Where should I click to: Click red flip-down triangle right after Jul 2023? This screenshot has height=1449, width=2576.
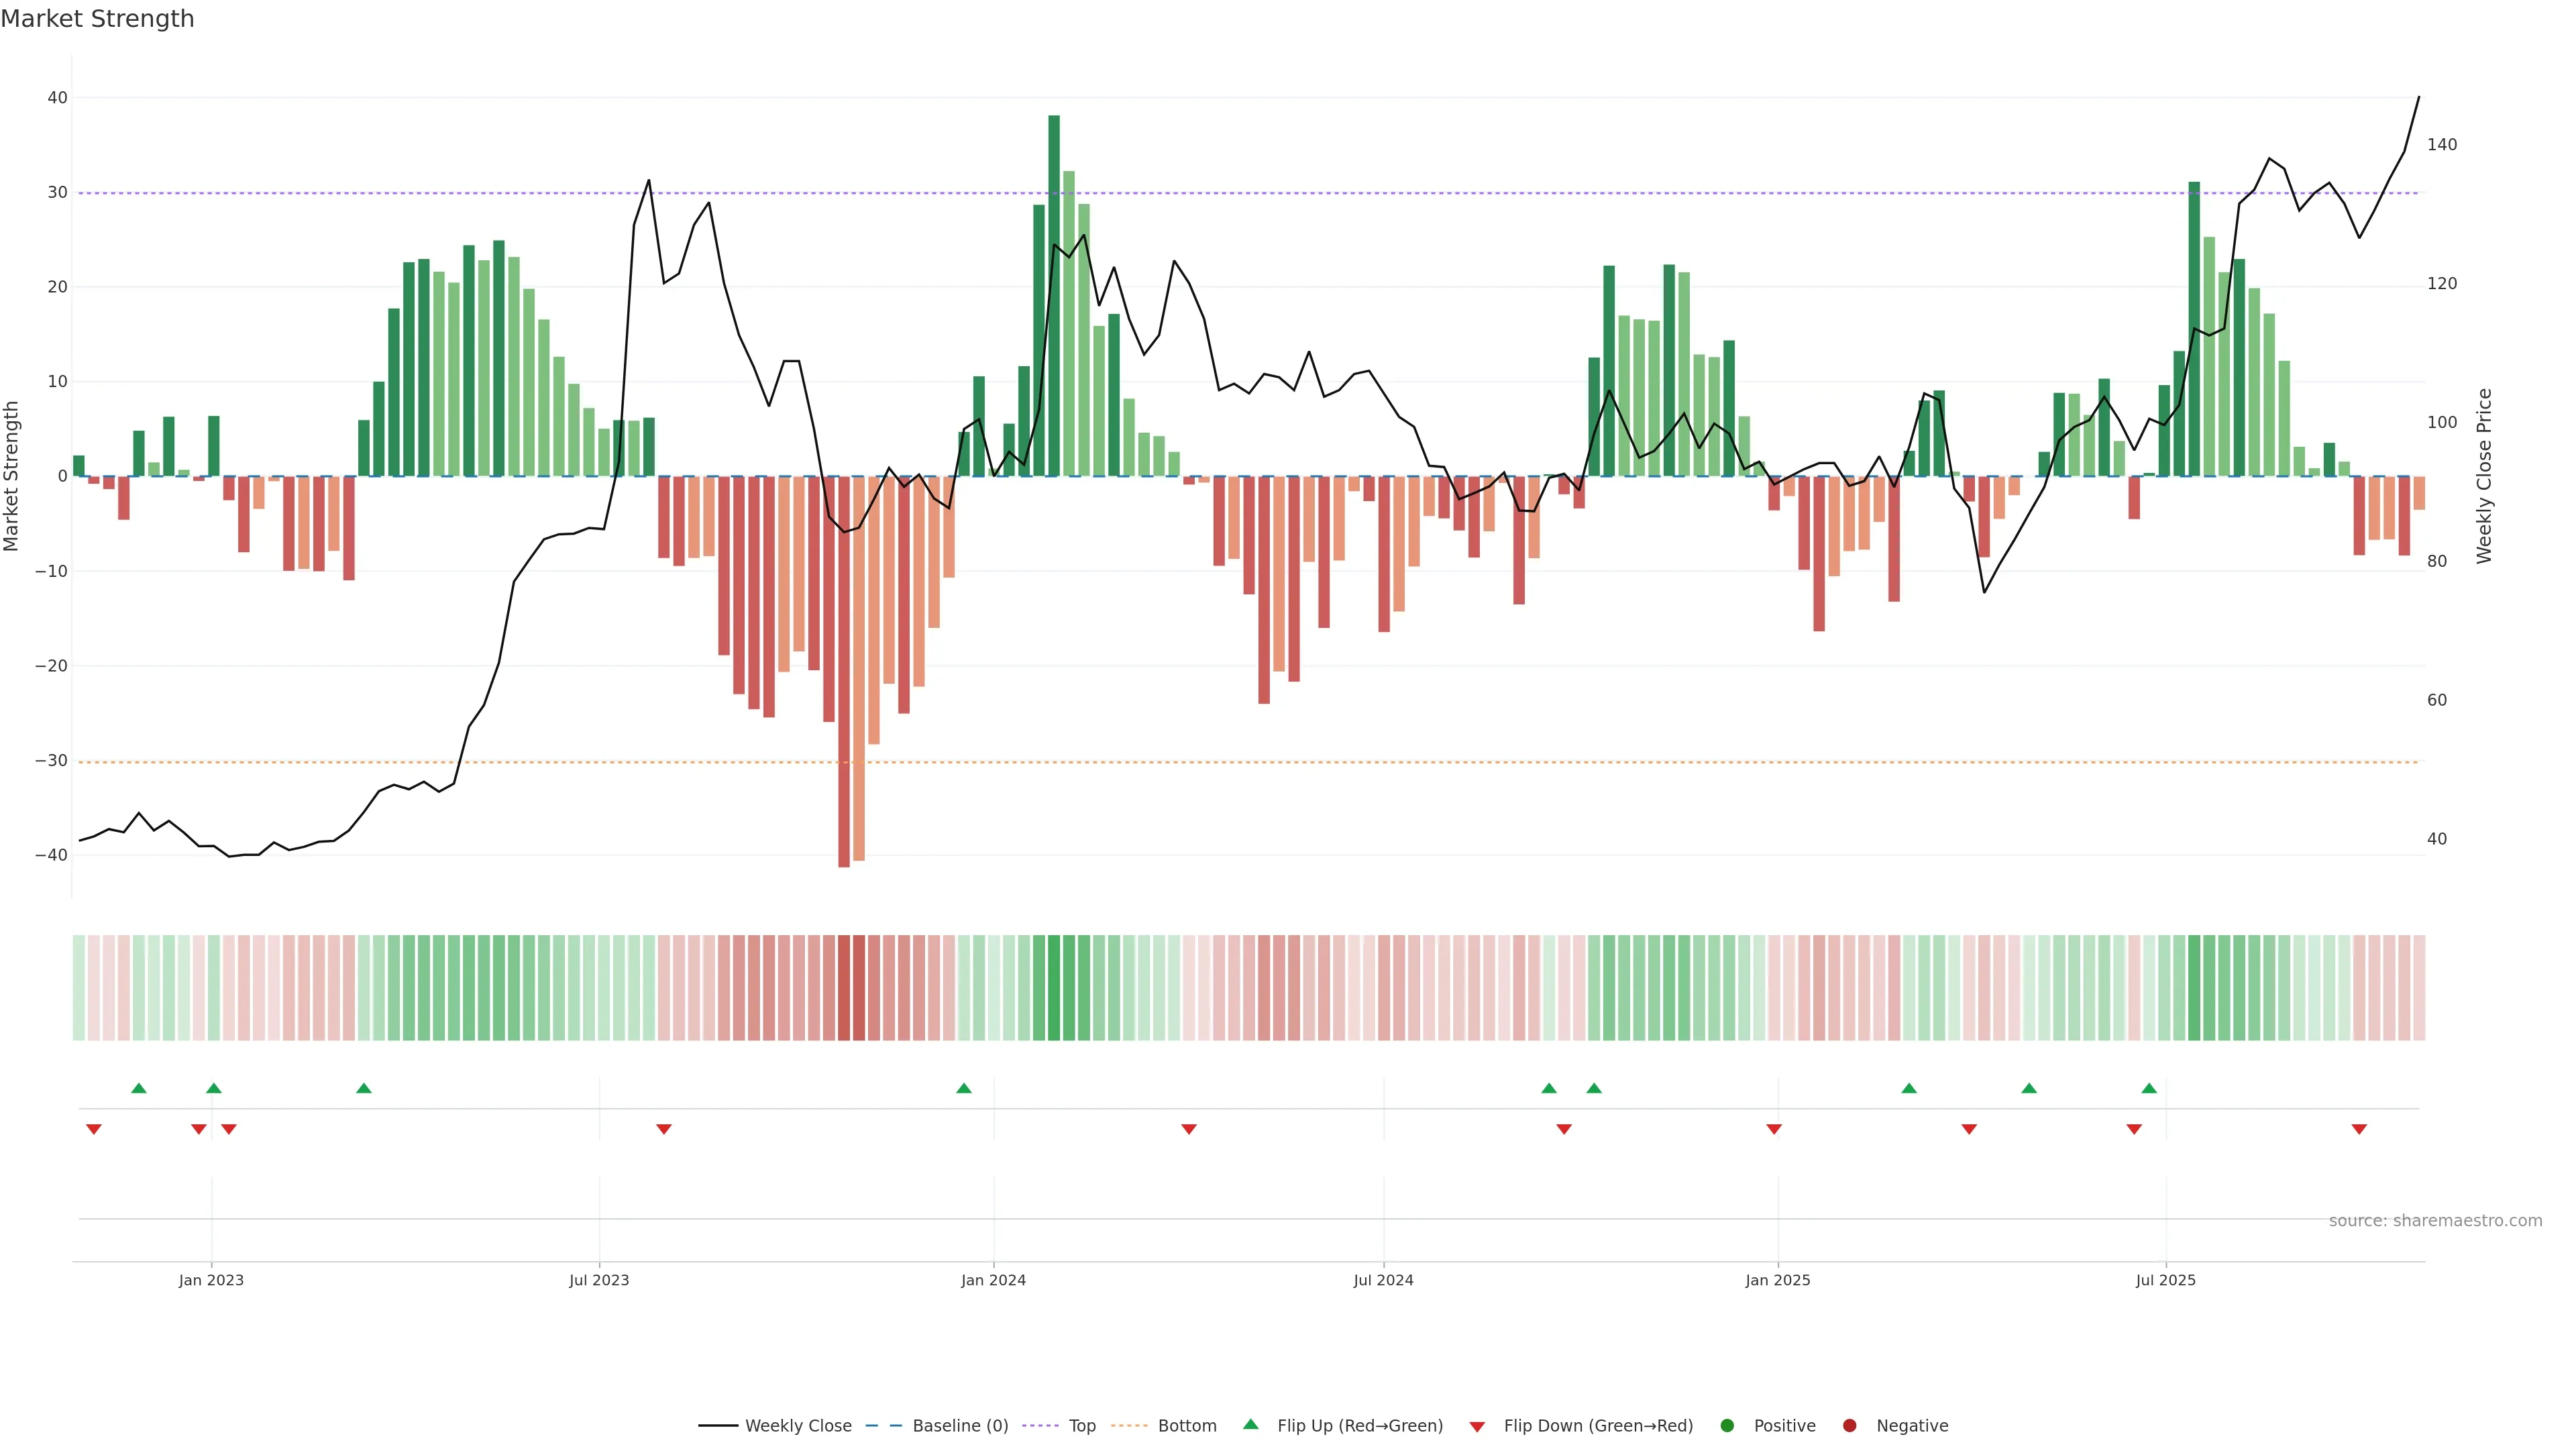coord(664,1129)
